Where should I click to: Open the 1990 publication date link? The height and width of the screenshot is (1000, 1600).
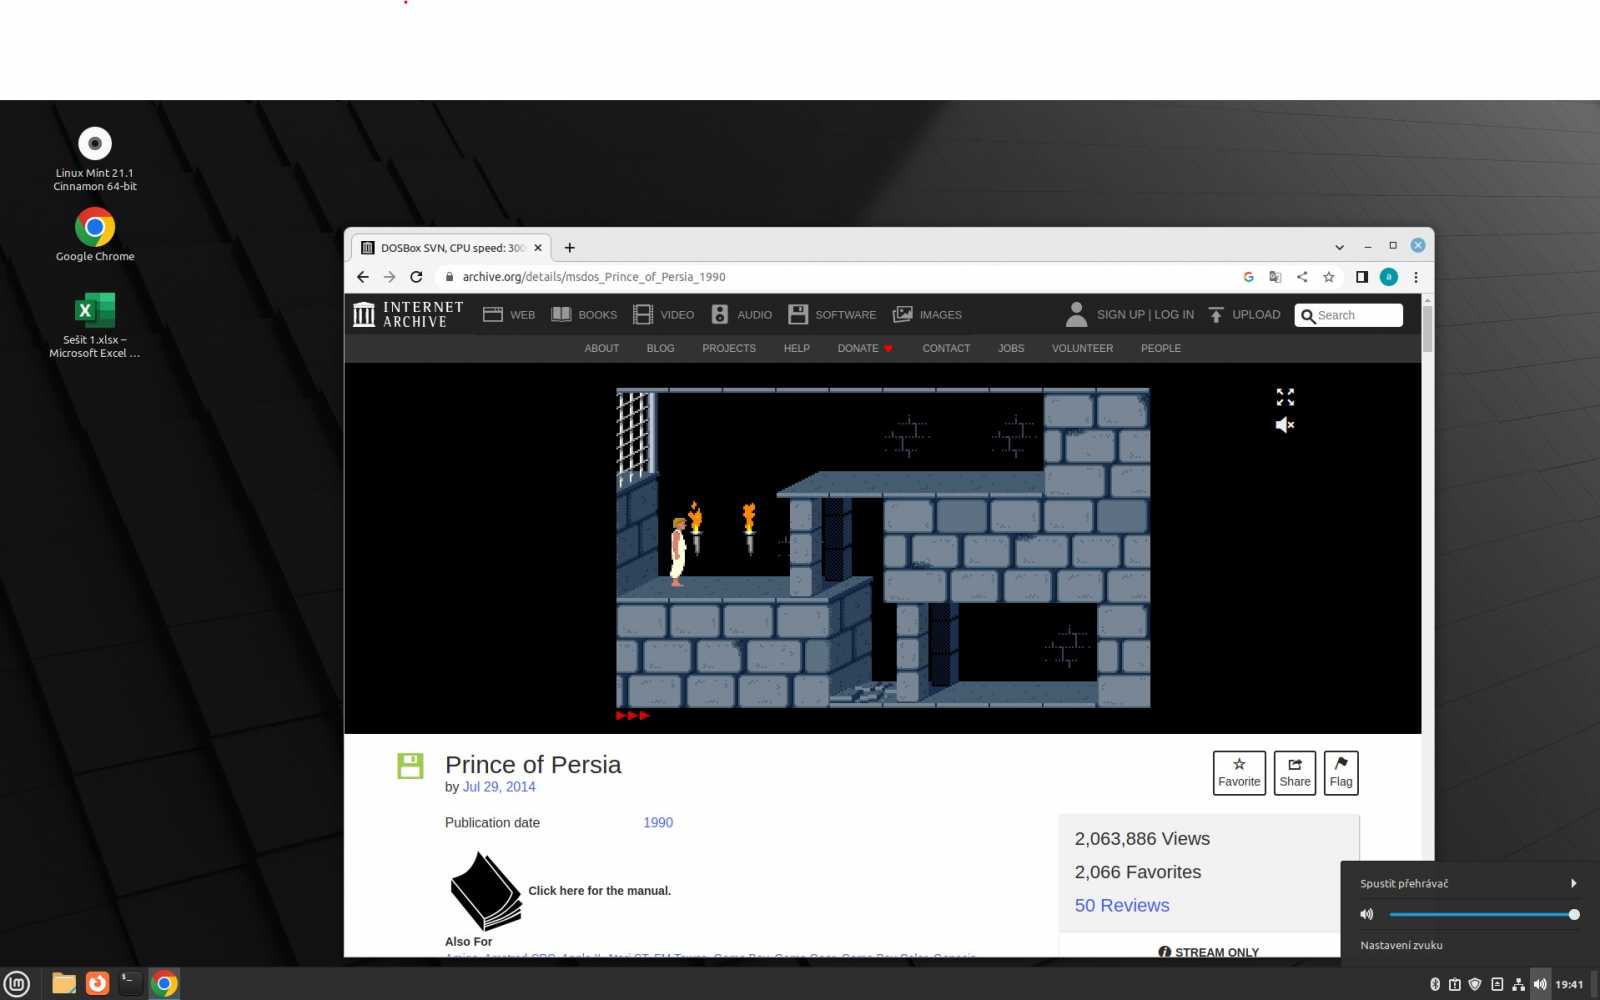pos(658,823)
